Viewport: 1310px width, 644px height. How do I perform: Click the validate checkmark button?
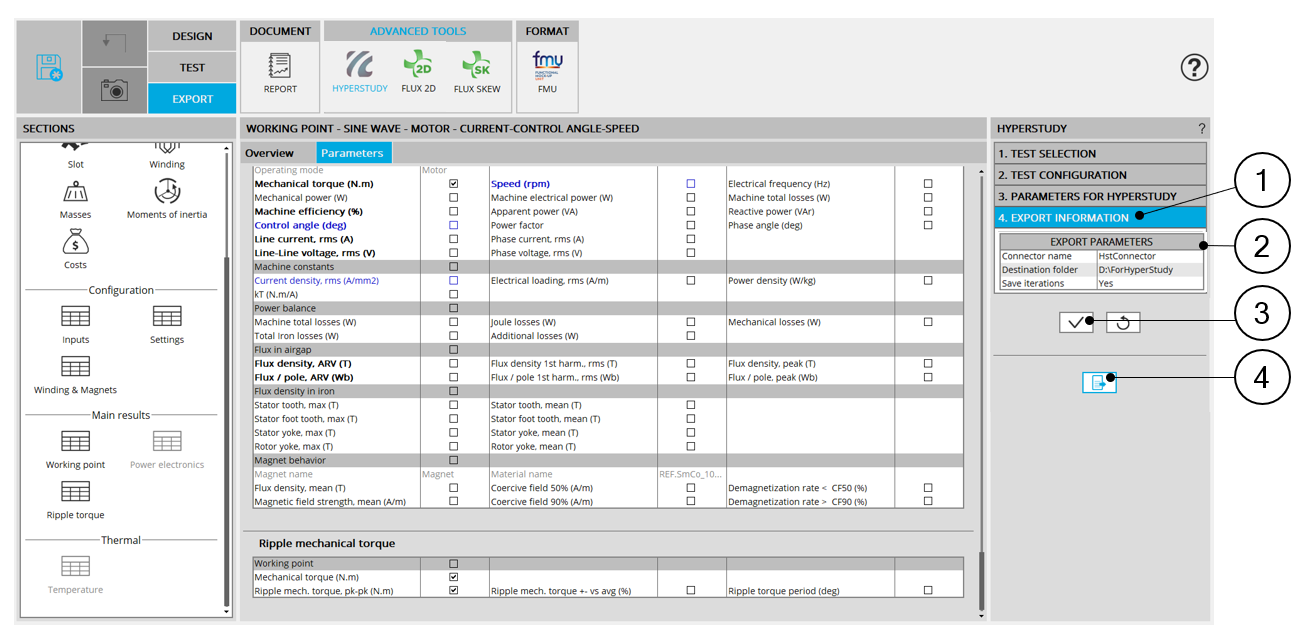pyautogui.click(x=1076, y=323)
